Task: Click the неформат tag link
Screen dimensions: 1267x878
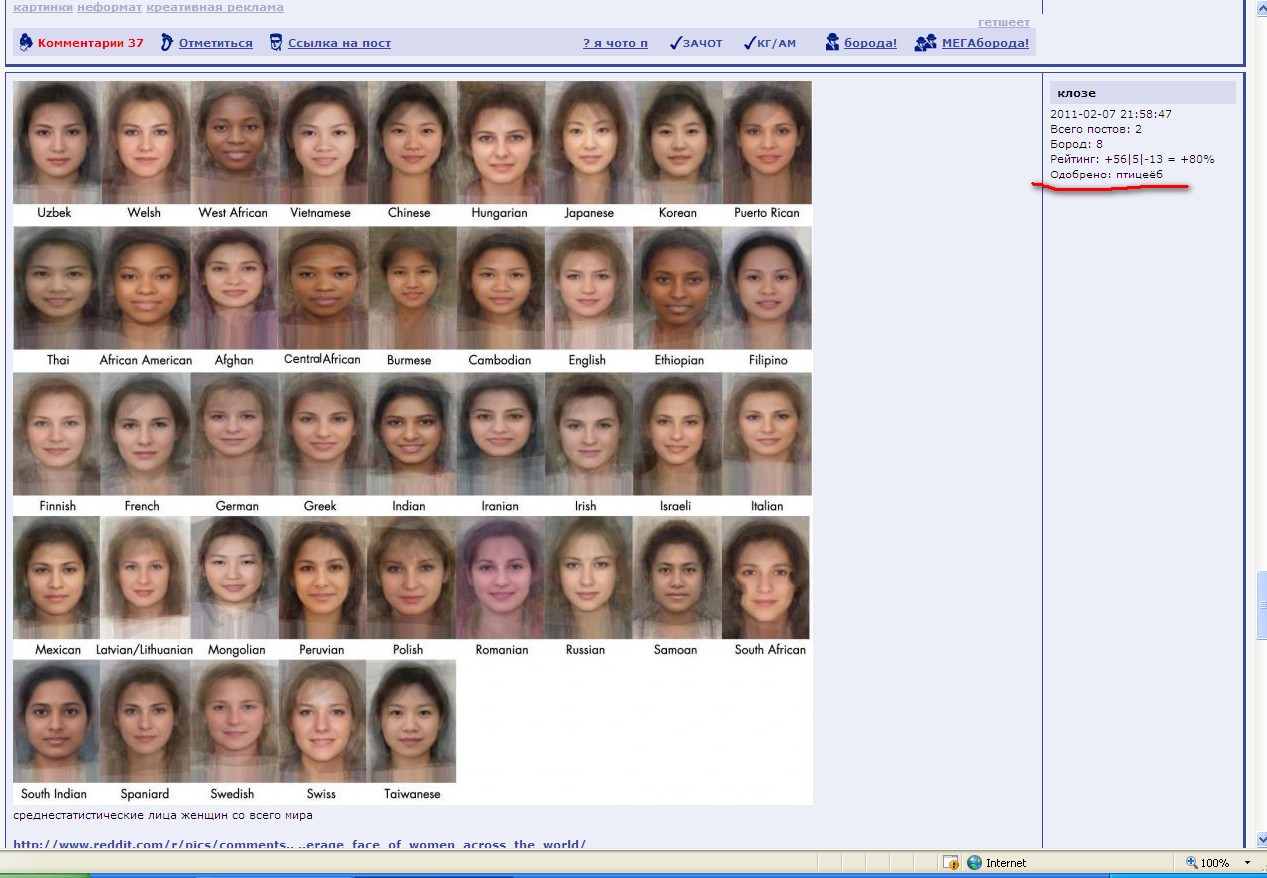Action: click(x=109, y=7)
